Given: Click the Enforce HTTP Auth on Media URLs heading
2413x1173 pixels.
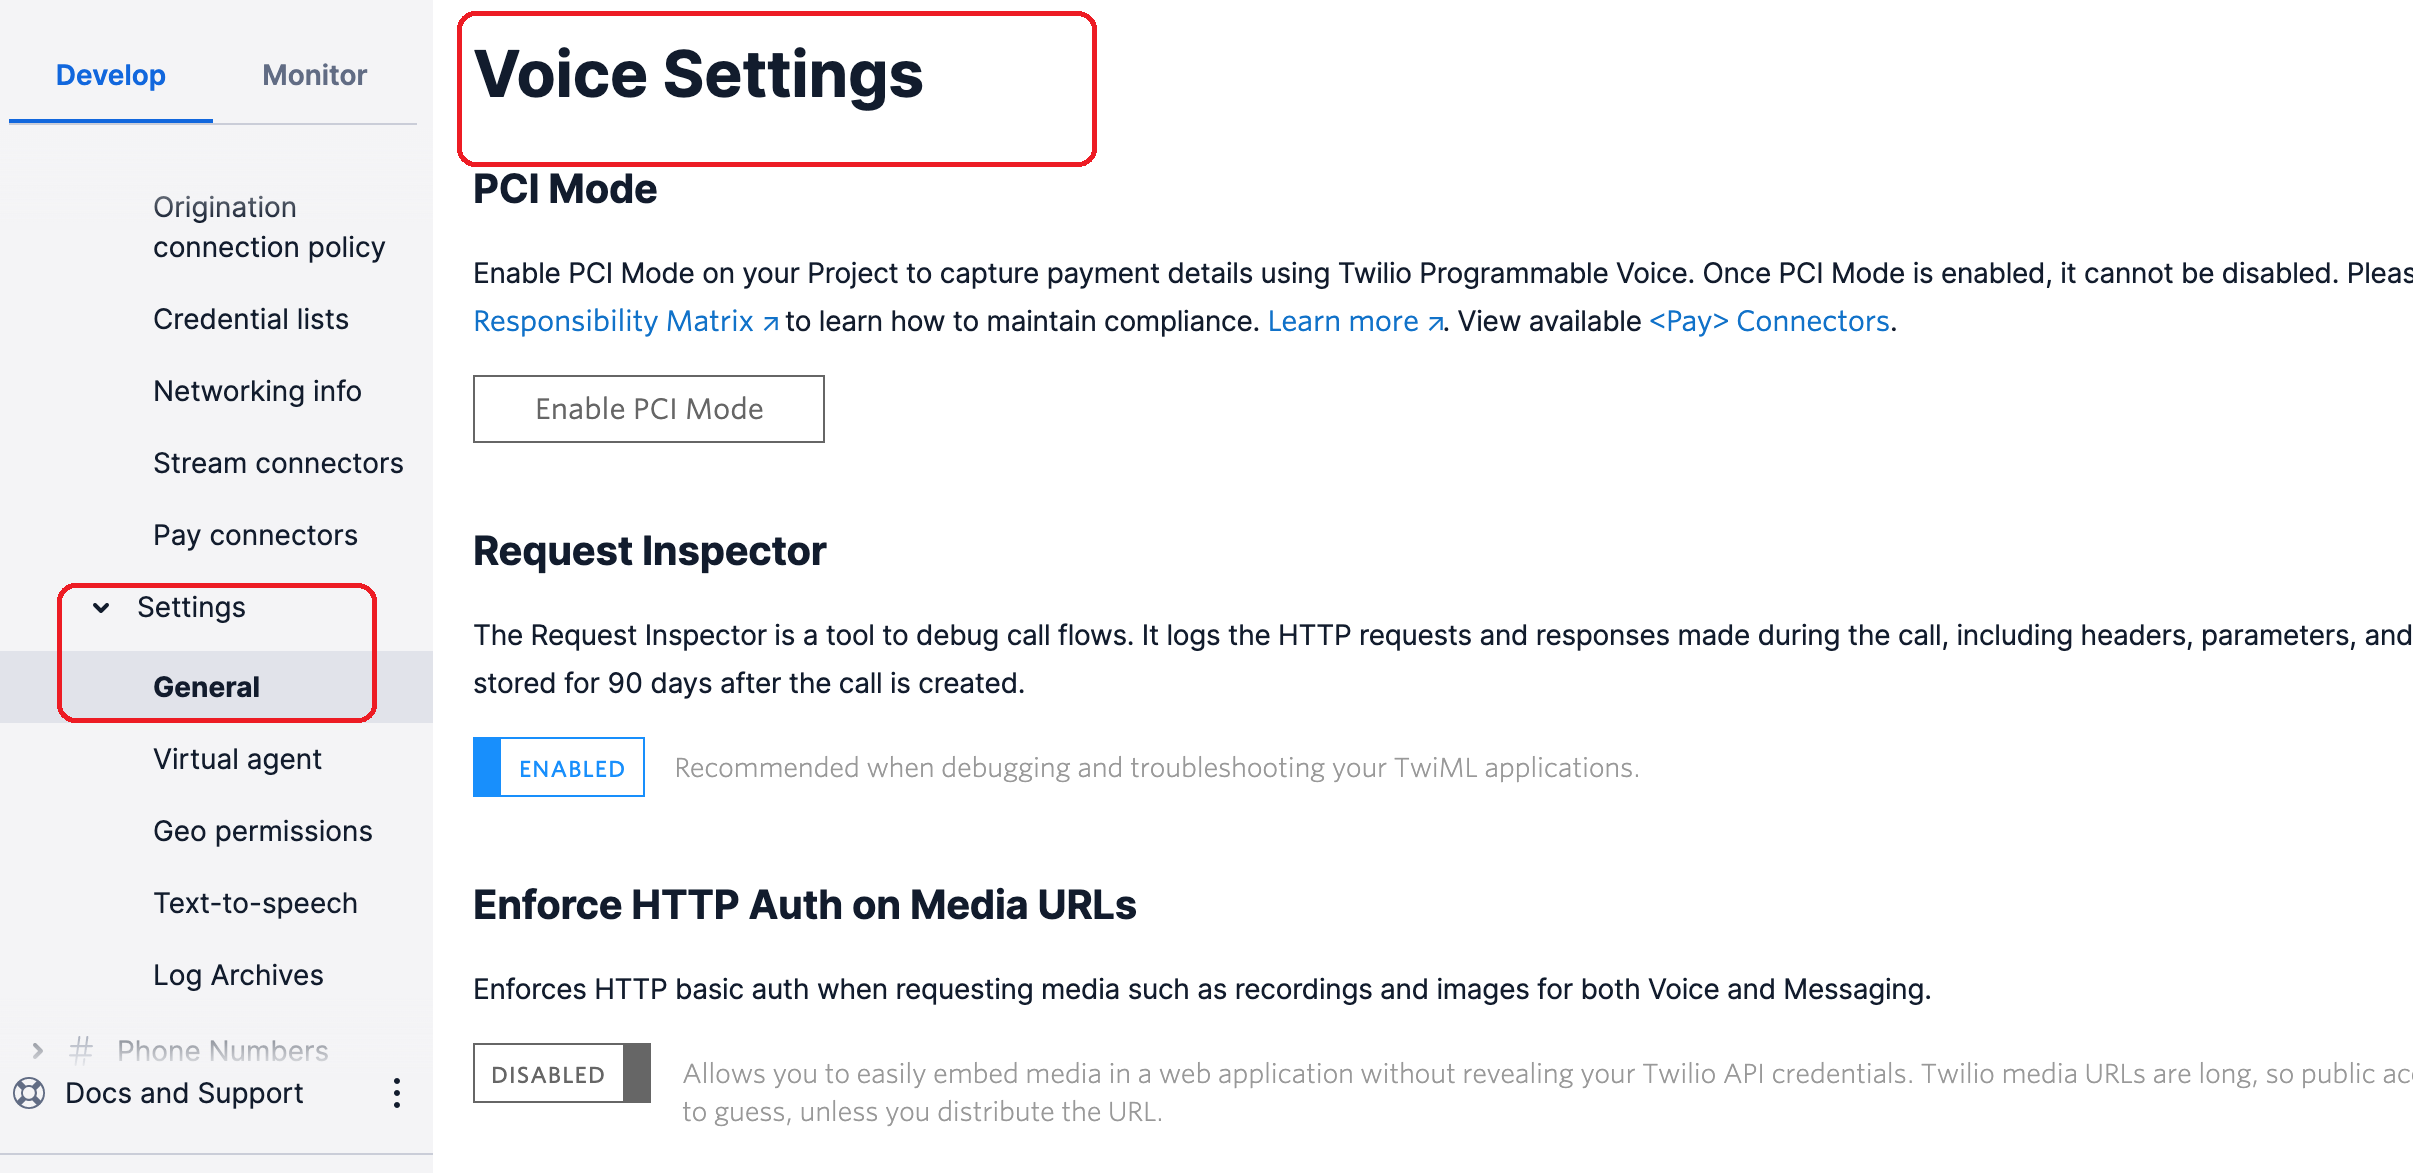Looking at the screenshot, I should 804,905.
